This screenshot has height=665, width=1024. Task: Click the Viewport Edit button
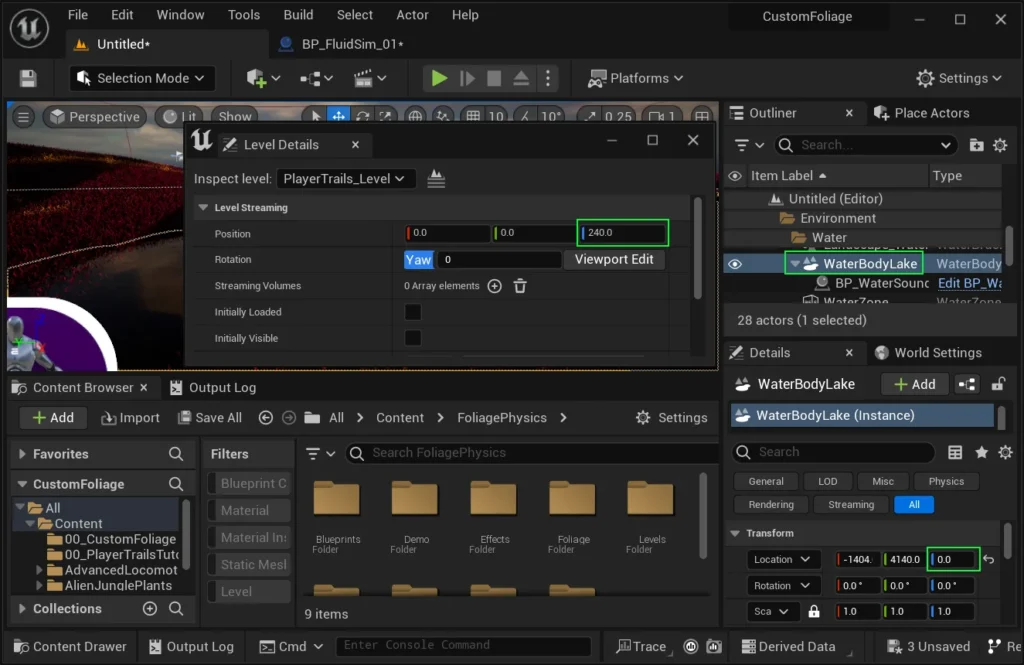614,259
